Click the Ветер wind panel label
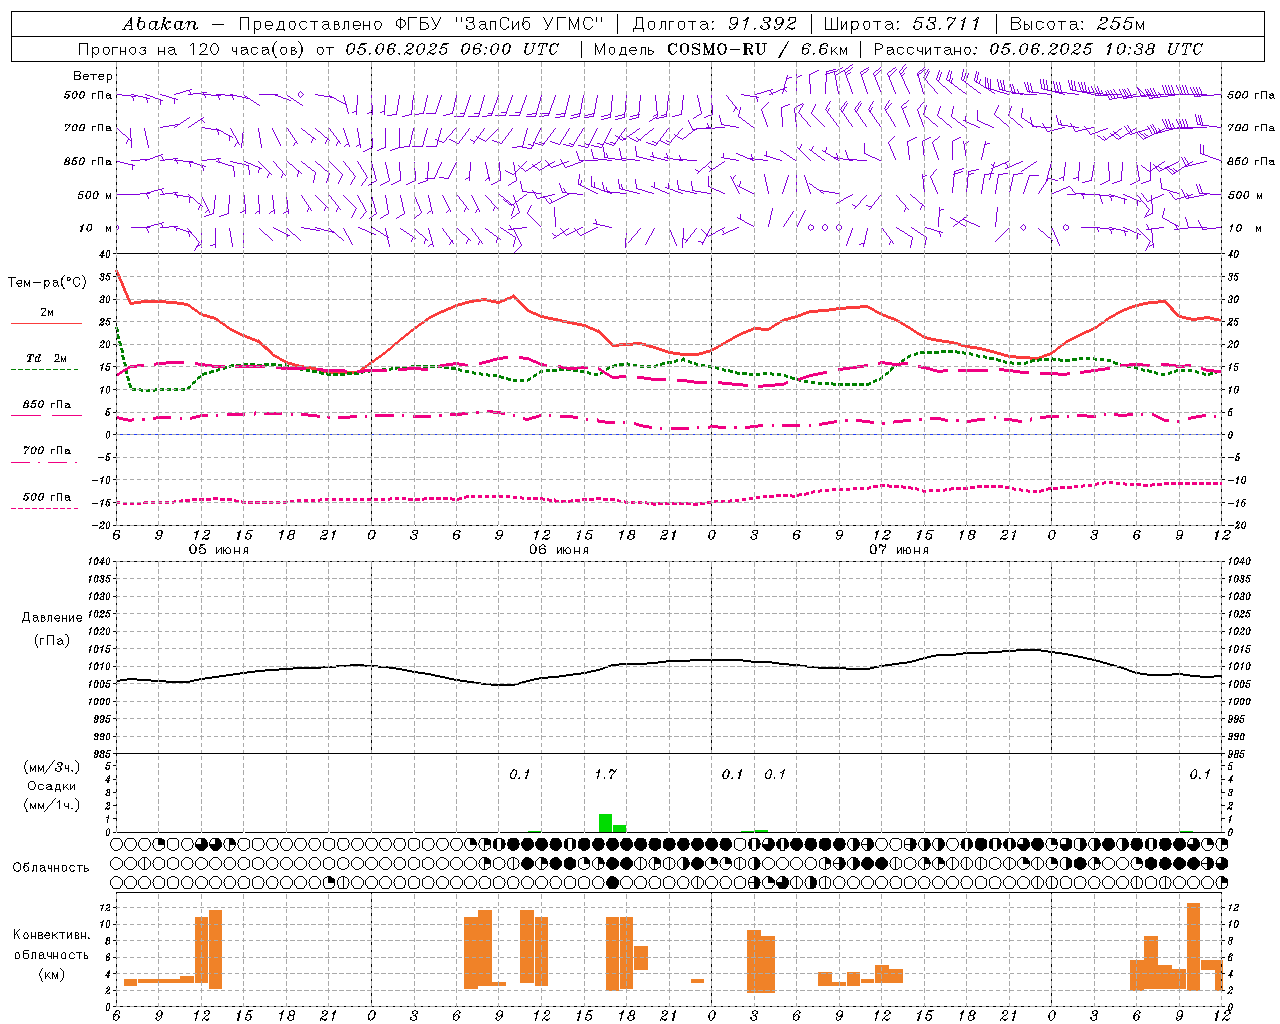Image resolution: width=1280 pixels, height=1024 pixels. [92, 76]
